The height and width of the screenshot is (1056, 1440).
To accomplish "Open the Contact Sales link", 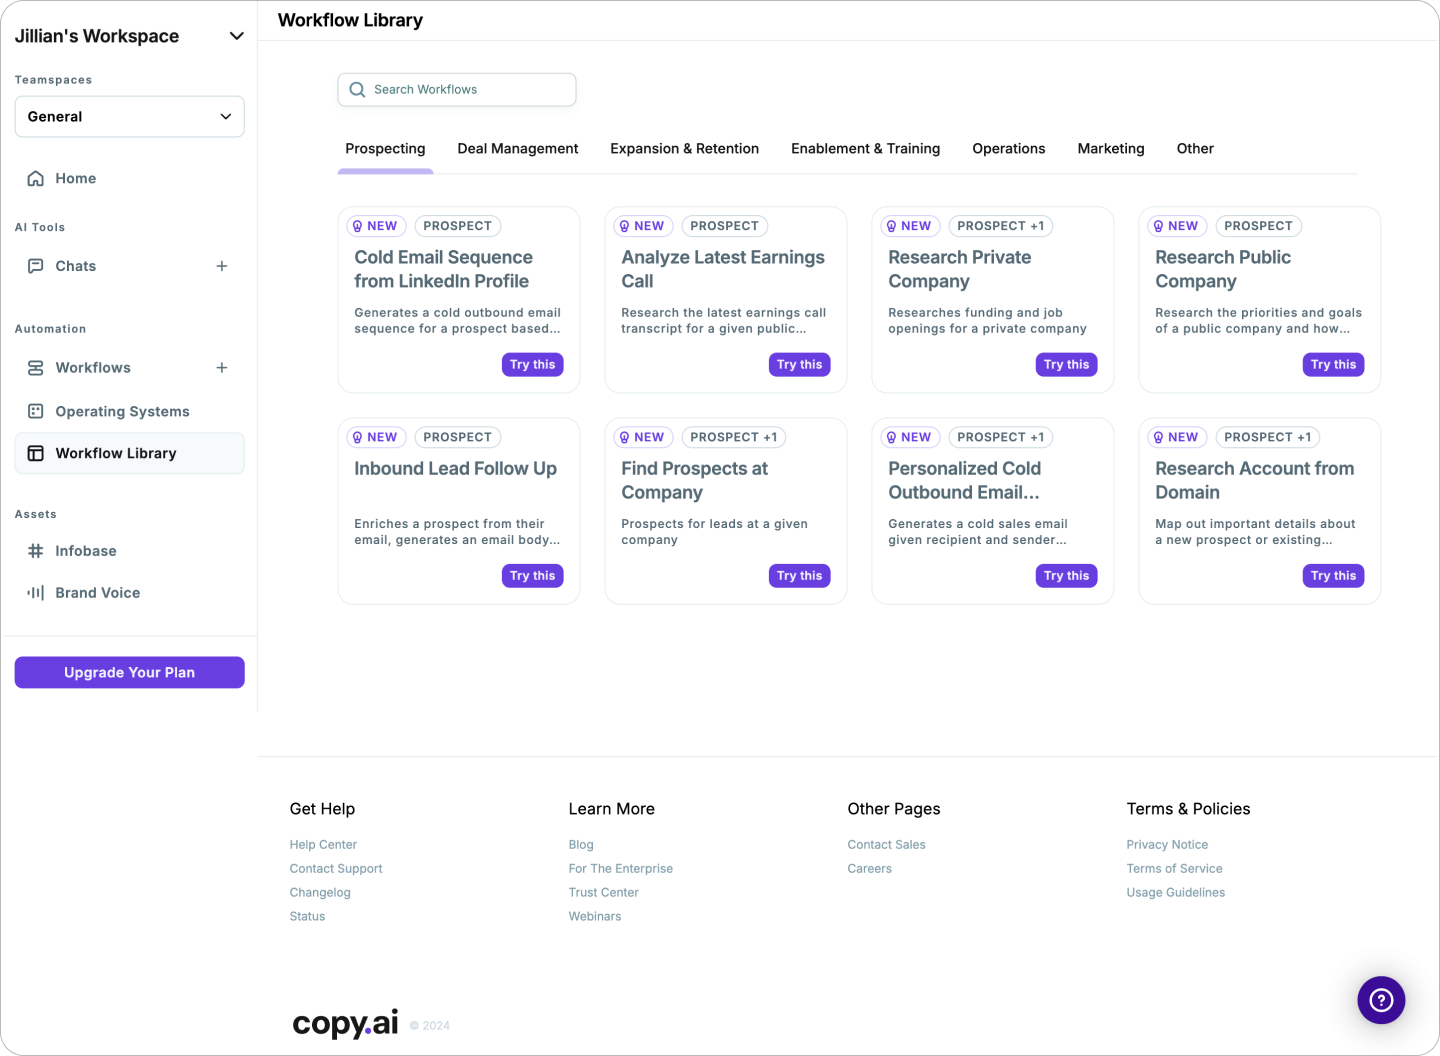I will 887,845.
